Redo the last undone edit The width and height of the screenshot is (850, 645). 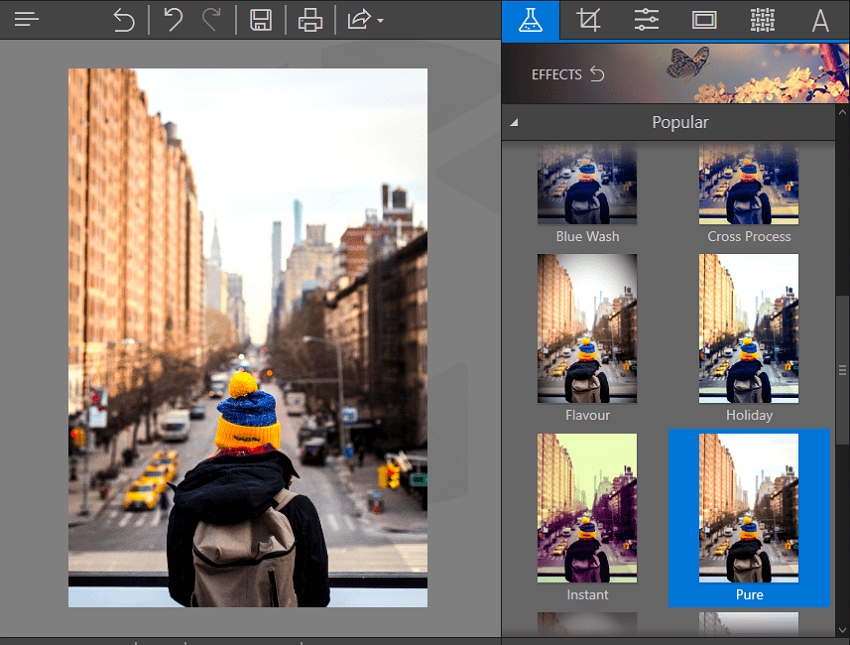click(x=211, y=20)
